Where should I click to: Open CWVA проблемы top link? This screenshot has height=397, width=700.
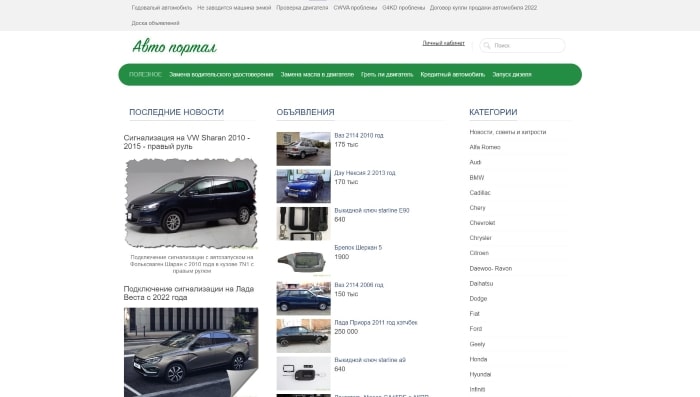[355, 8]
